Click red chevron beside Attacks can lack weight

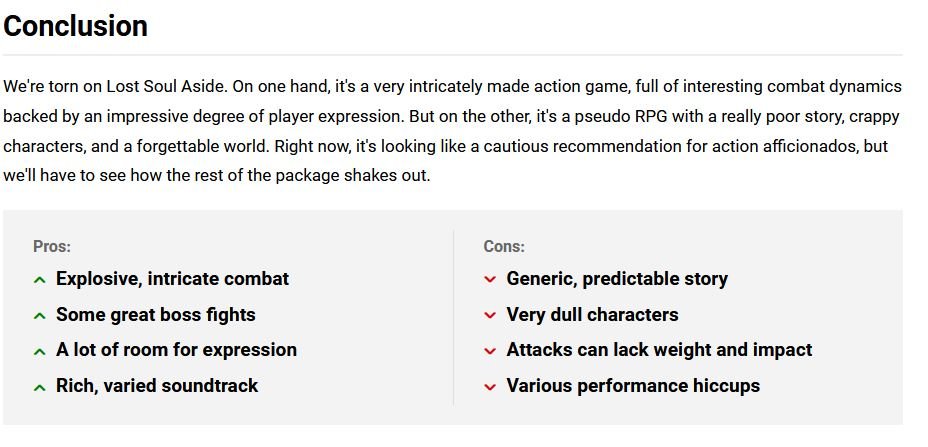(x=489, y=351)
